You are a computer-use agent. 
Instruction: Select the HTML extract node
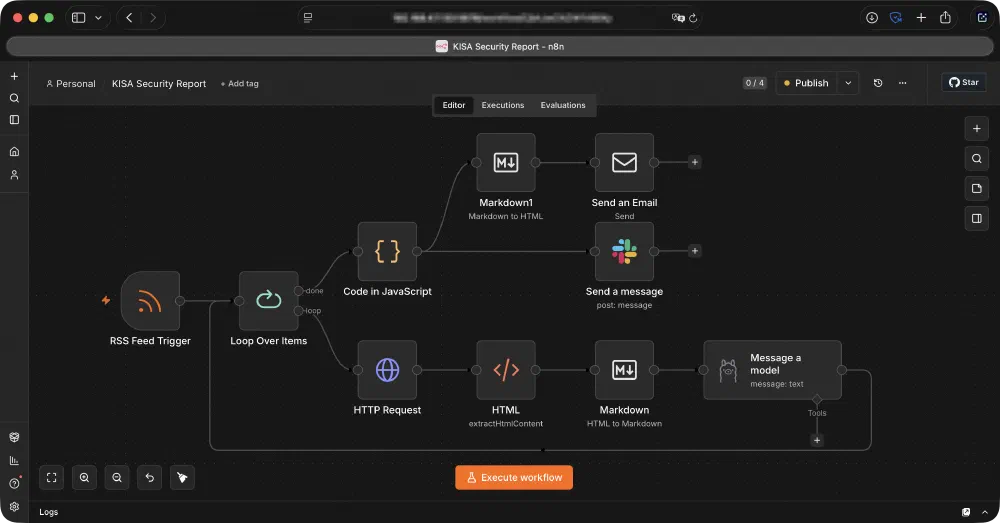506,370
